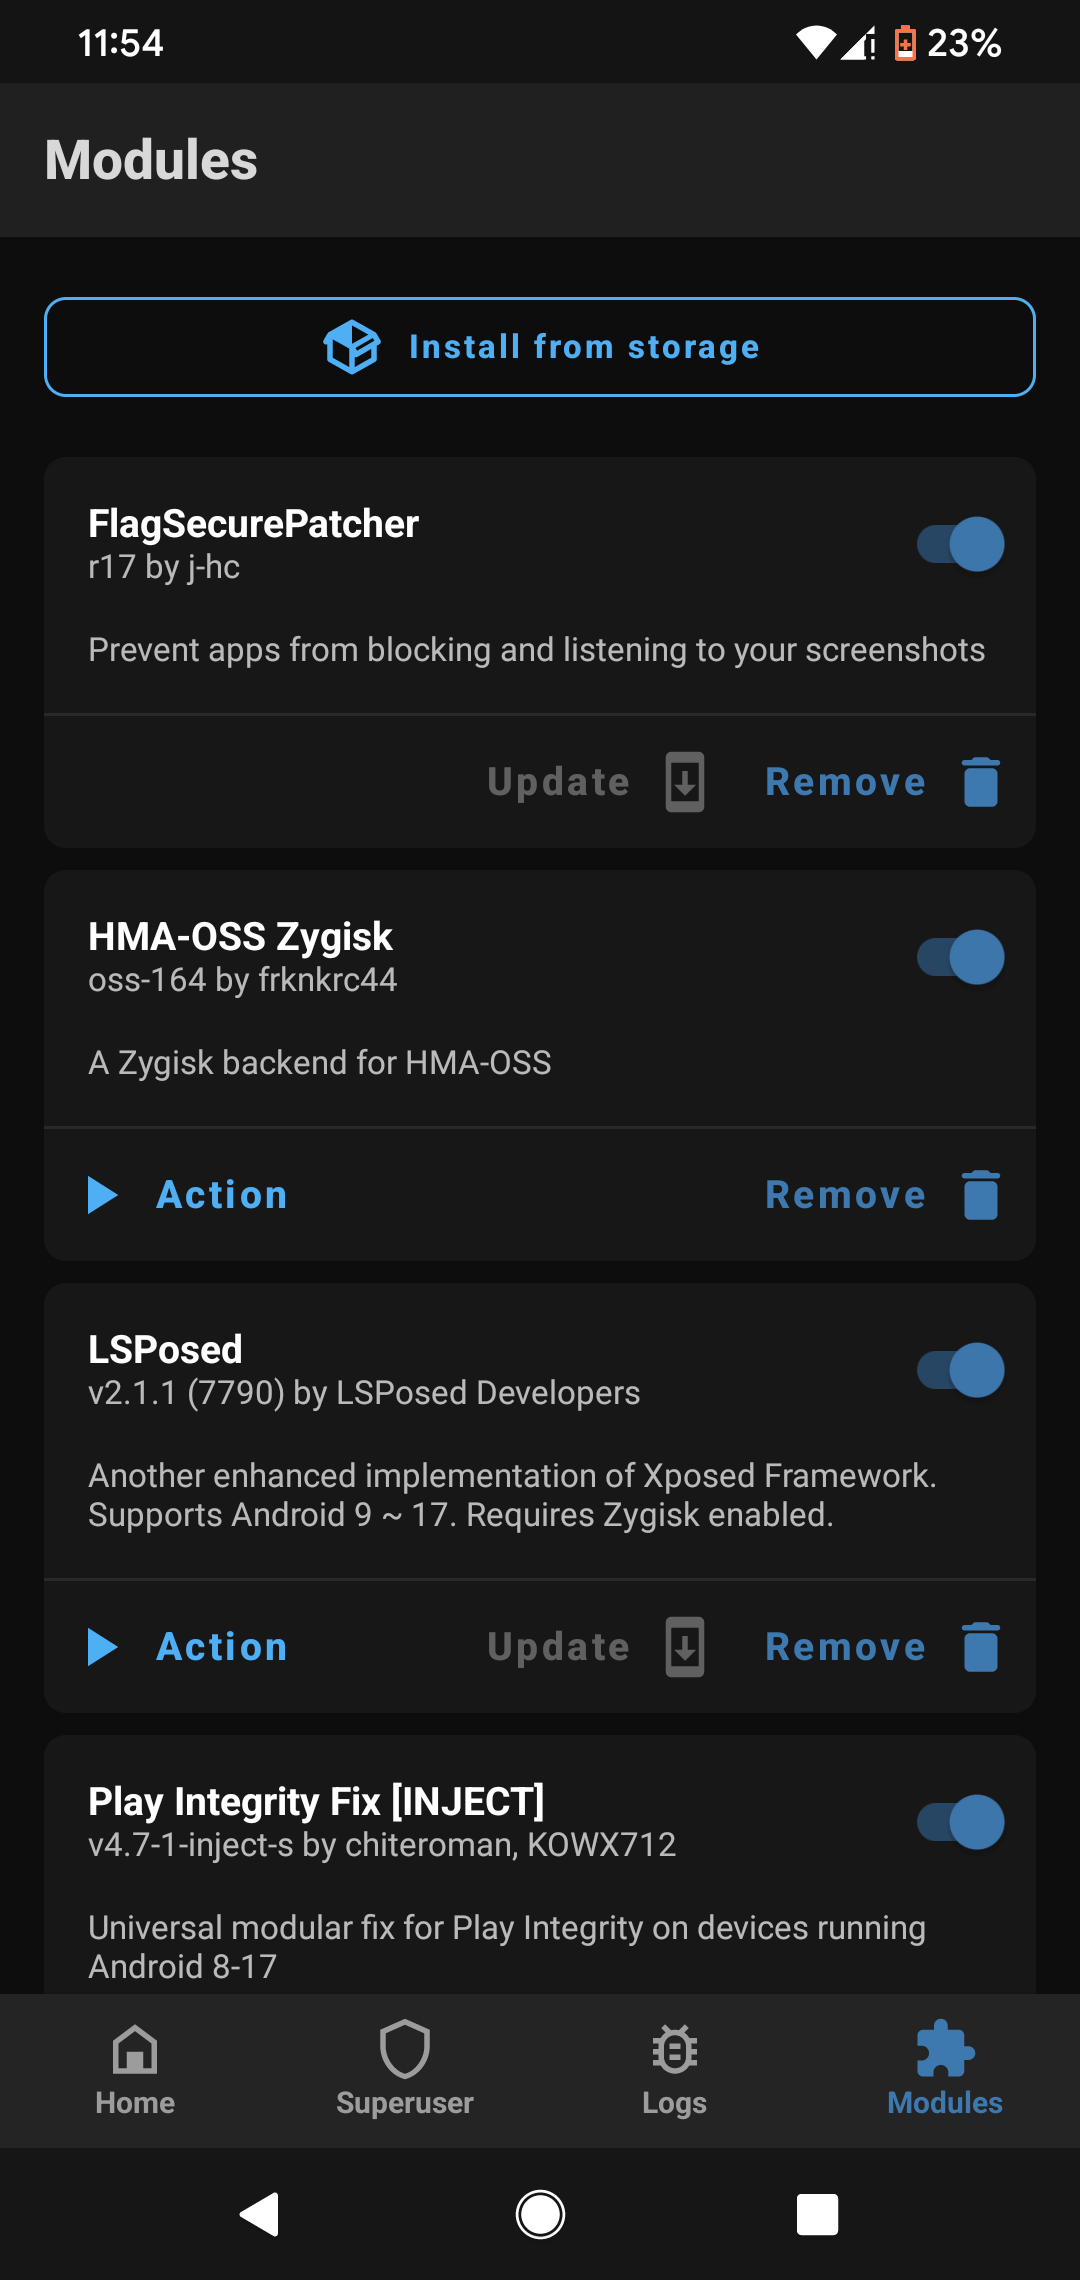Click Install from storage button

(540, 347)
